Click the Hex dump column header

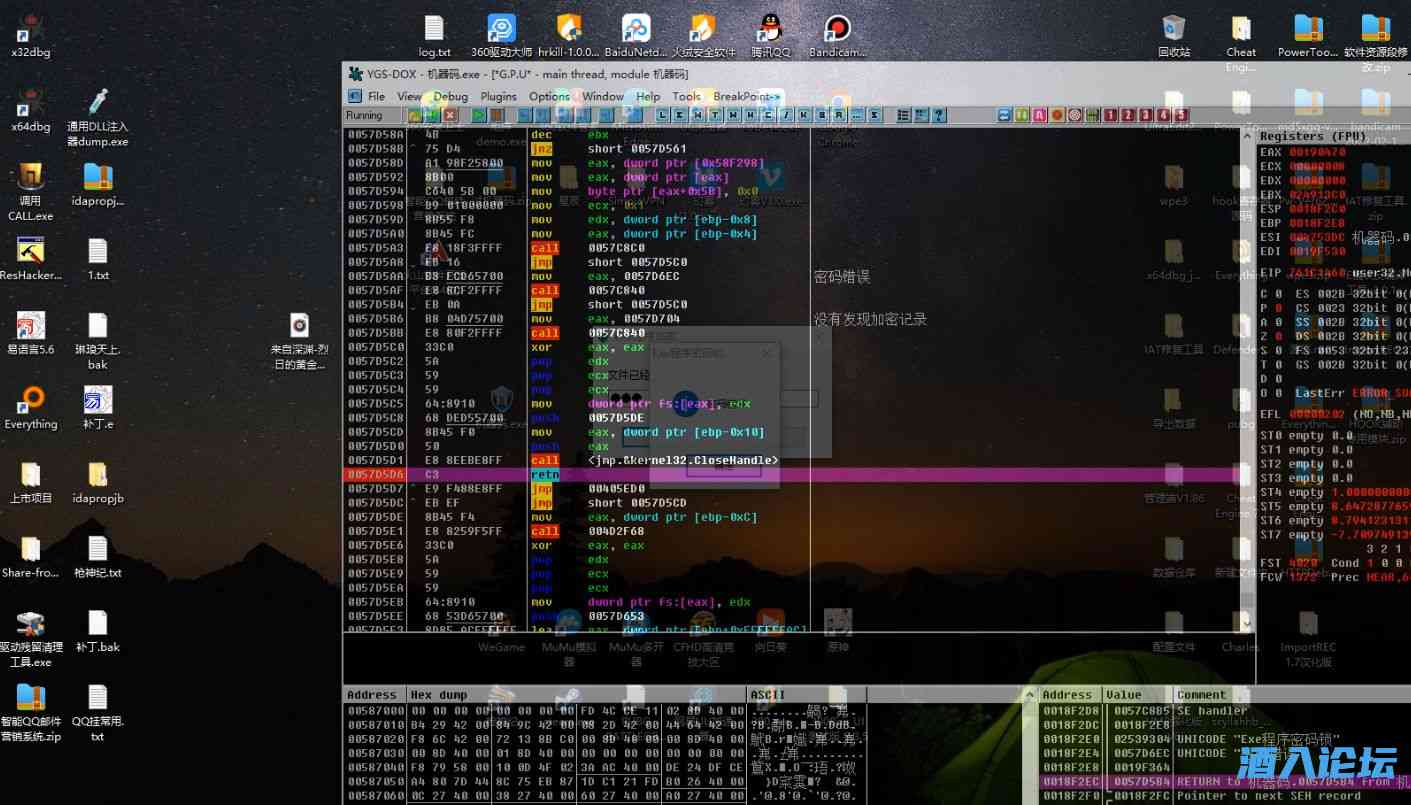437,695
